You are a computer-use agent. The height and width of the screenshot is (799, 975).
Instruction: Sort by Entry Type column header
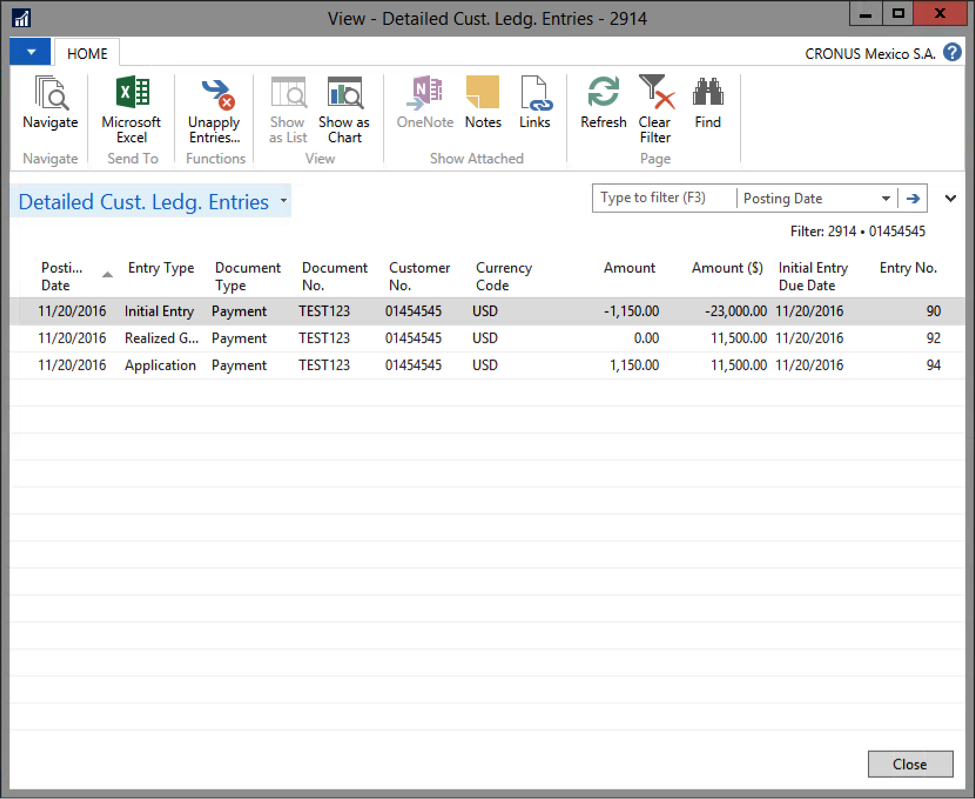point(161,268)
